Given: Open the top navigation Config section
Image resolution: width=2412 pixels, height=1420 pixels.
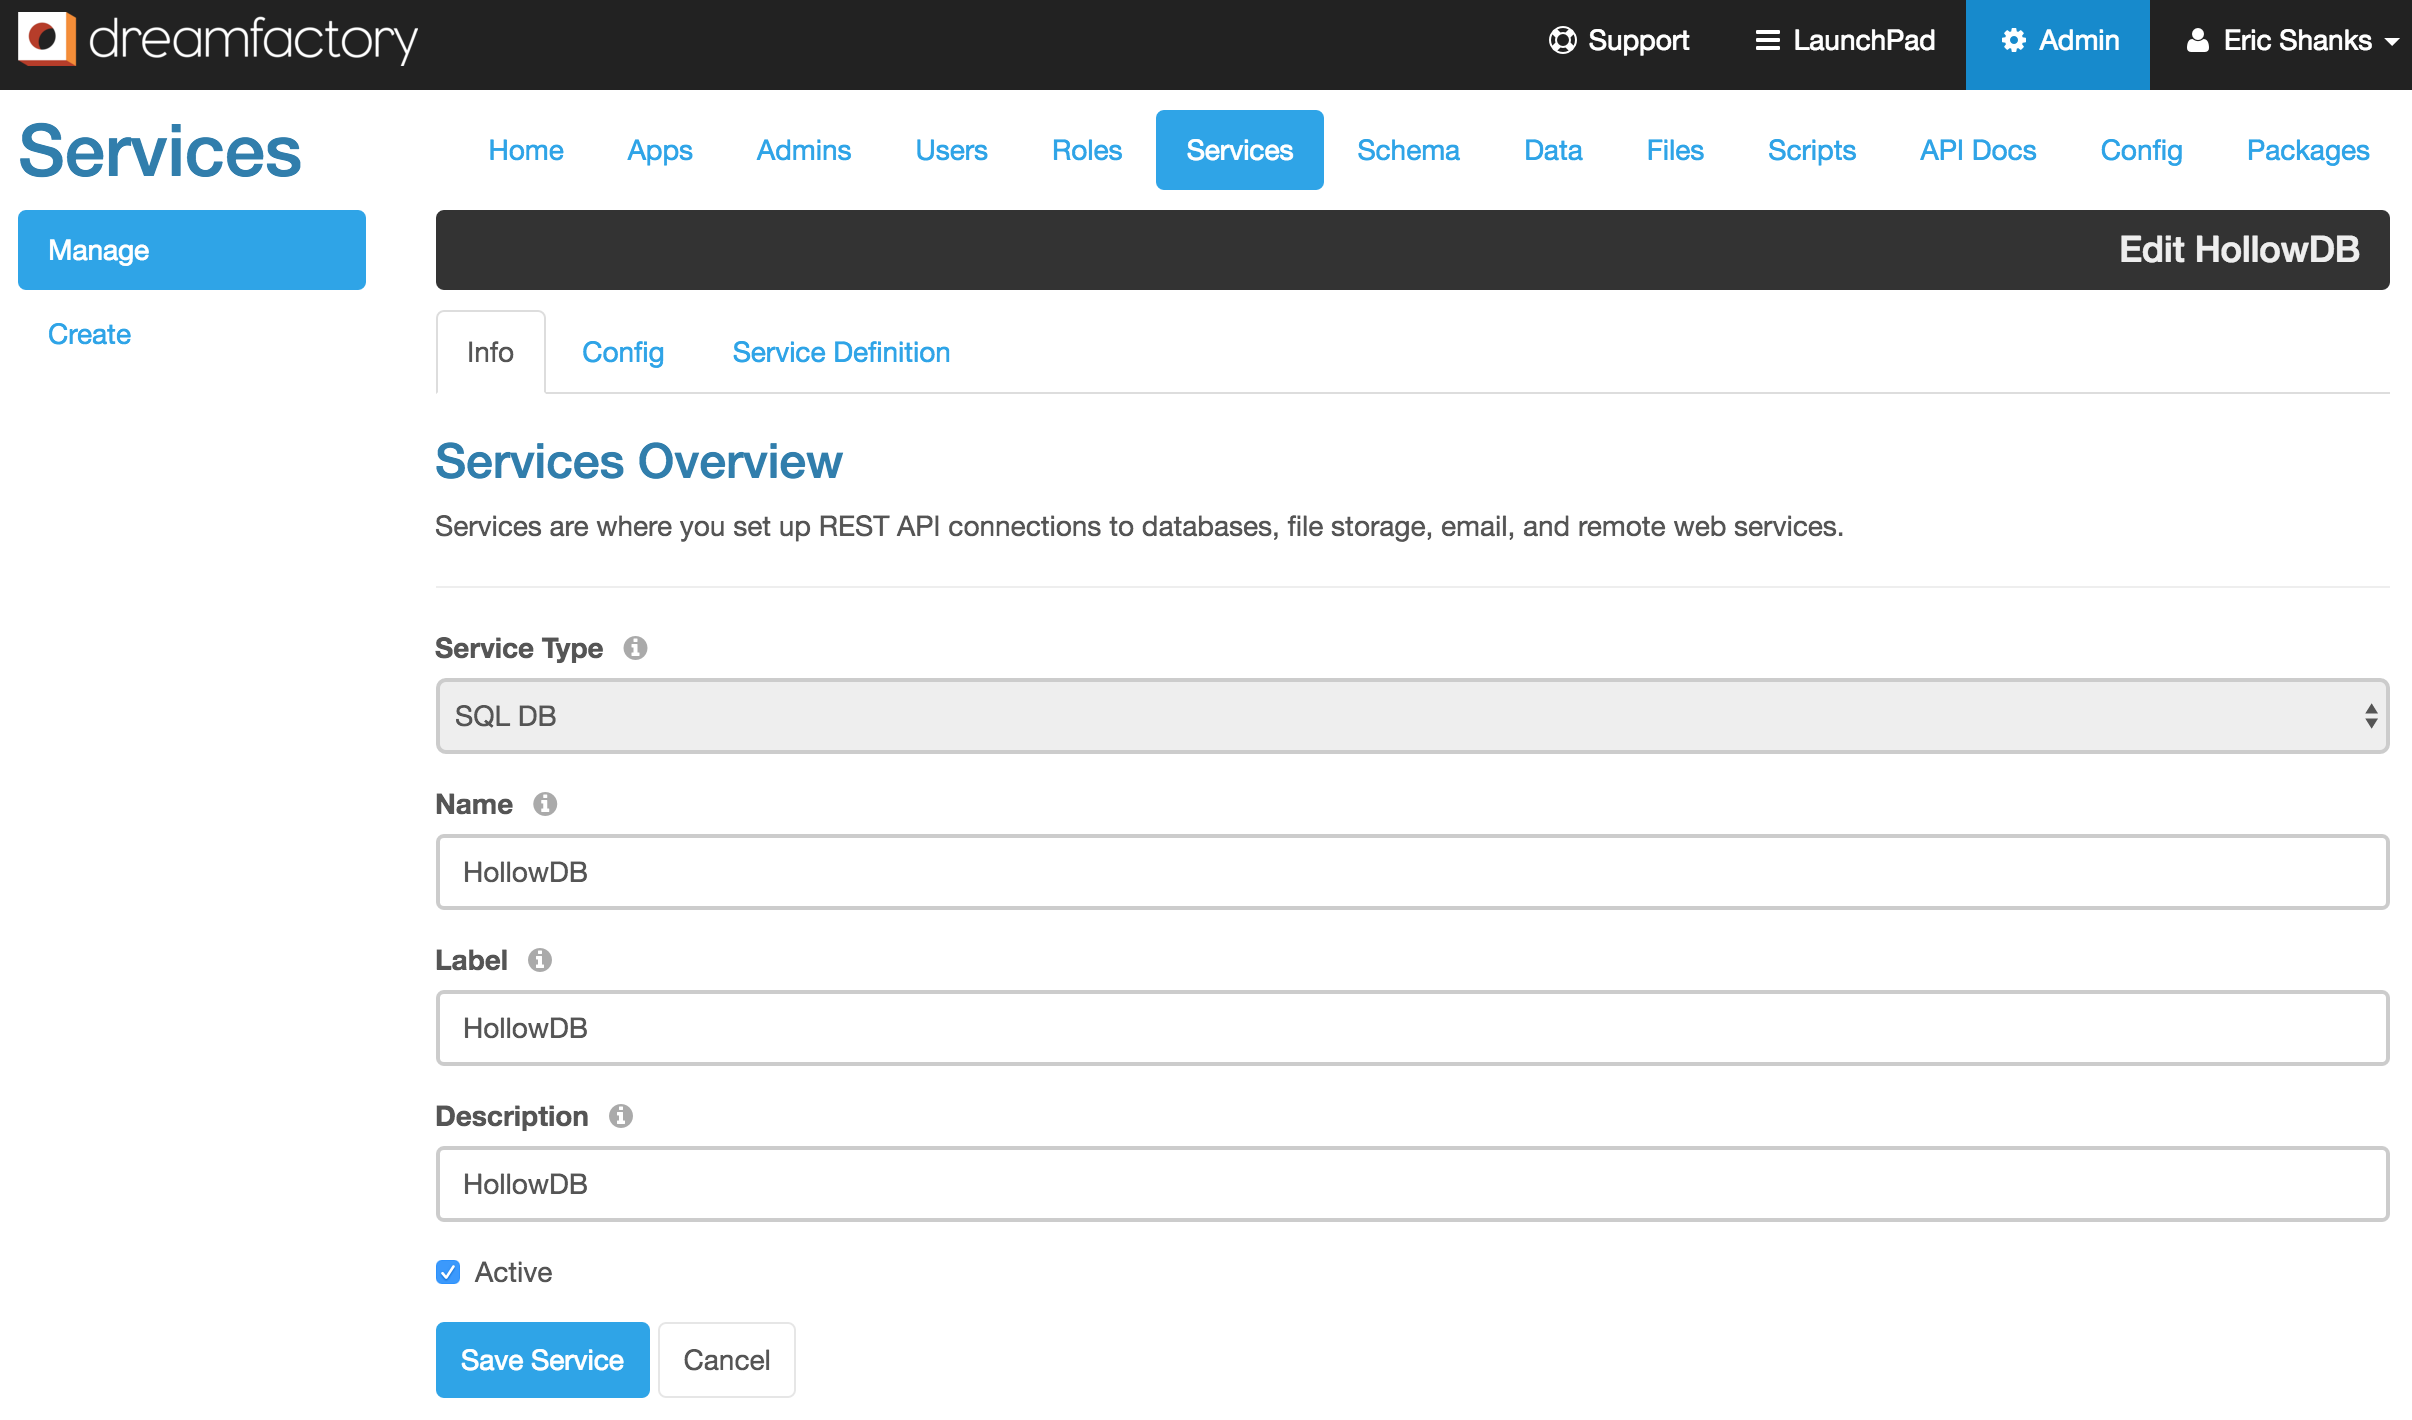Looking at the screenshot, I should (x=2141, y=150).
